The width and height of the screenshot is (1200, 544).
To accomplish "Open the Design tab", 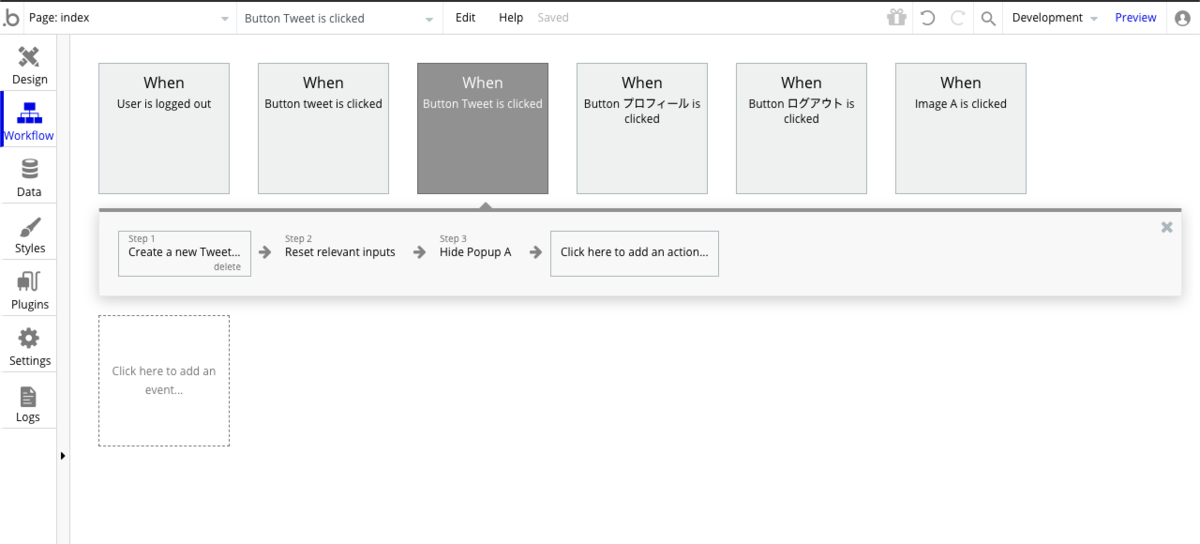I will pyautogui.click(x=29, y=66).
